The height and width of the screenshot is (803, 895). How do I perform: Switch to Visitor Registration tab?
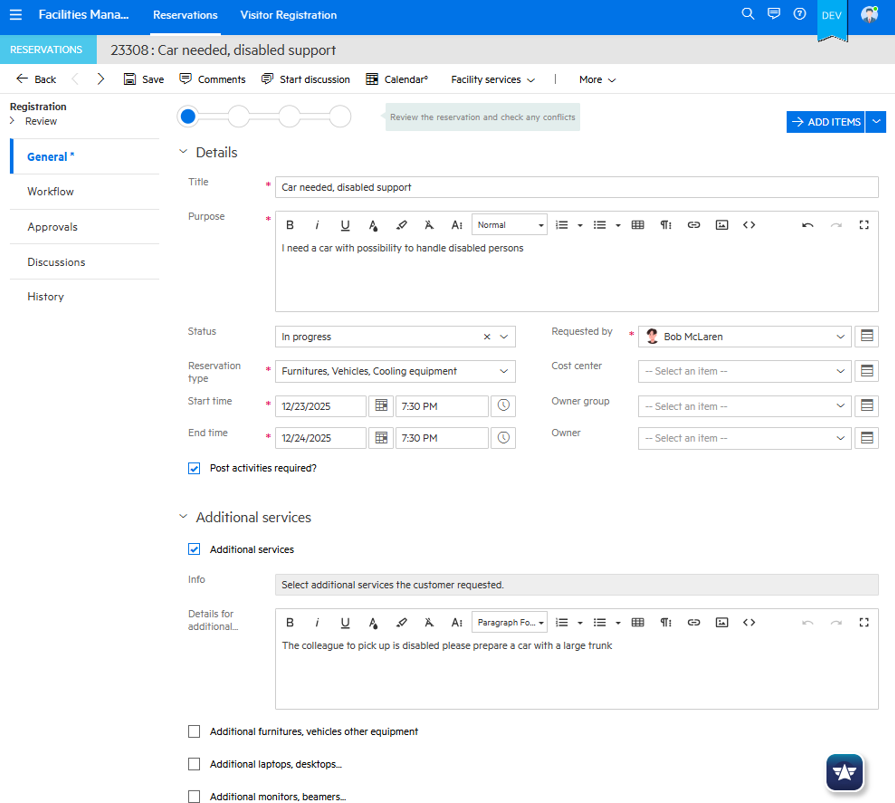coord(288,15)
